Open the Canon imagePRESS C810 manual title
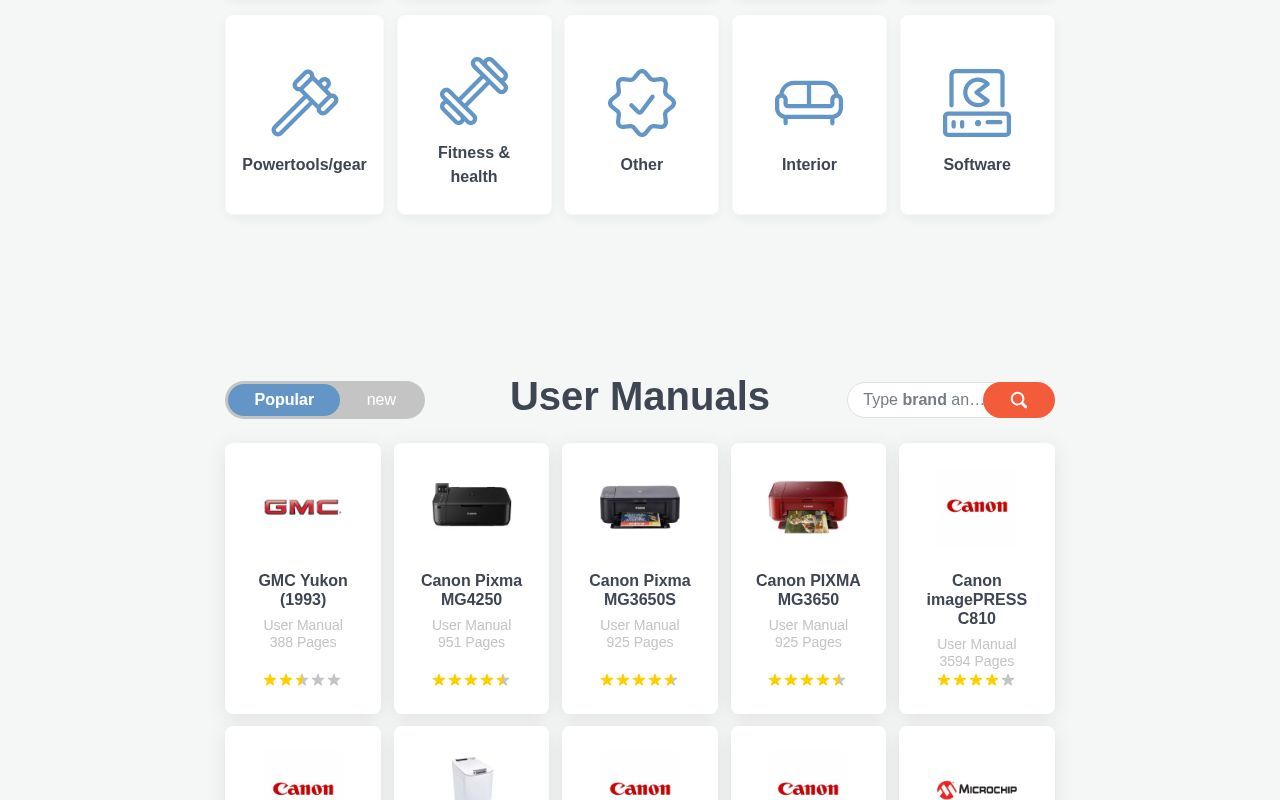This screenshot has width=1280, height=800. tap(977, 599)
